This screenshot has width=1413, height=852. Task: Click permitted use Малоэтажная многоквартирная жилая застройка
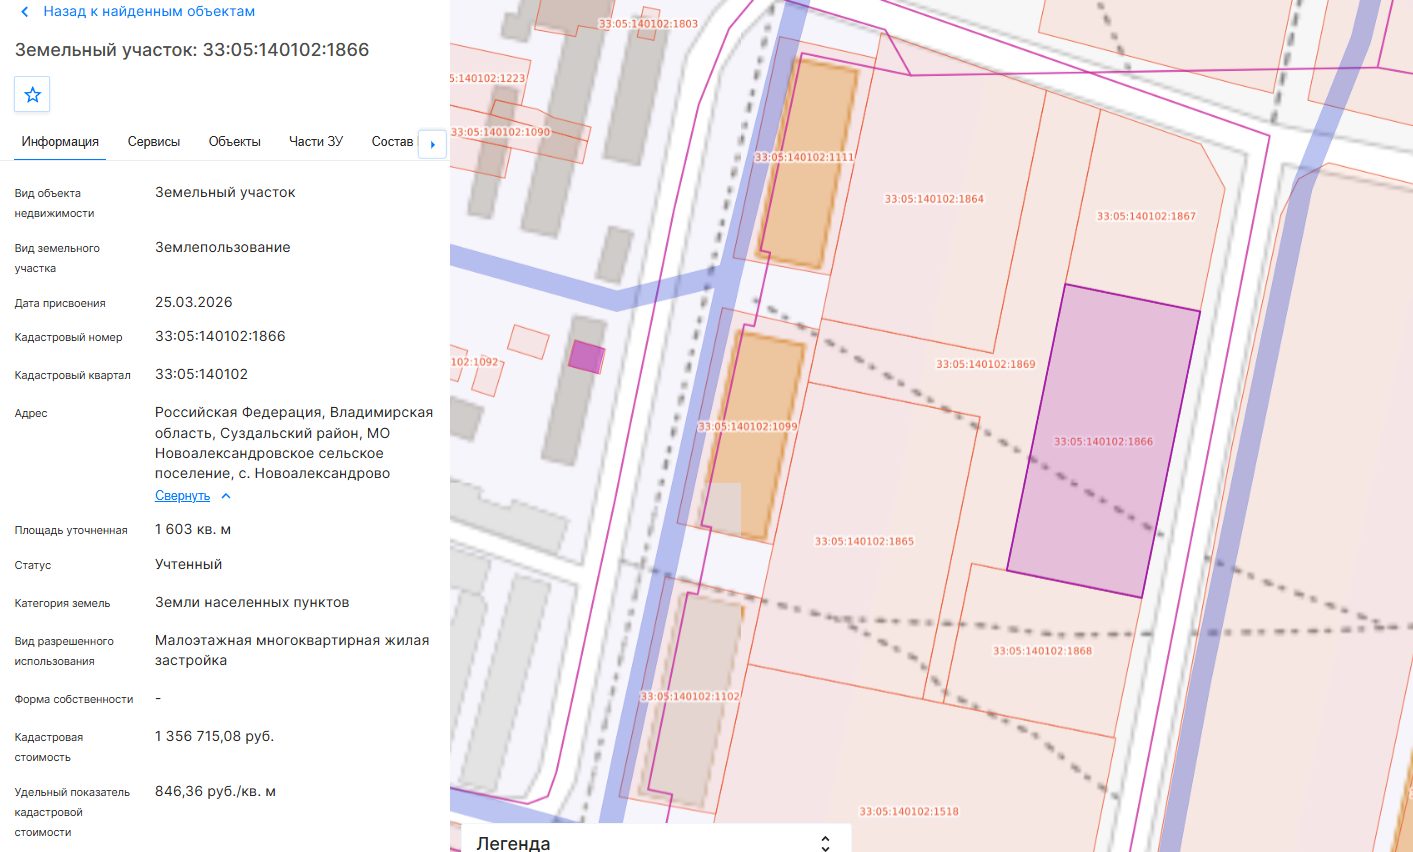292,650
